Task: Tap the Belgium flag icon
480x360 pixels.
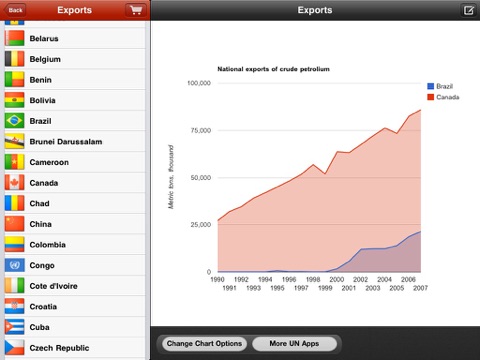Action: [14, 59]
